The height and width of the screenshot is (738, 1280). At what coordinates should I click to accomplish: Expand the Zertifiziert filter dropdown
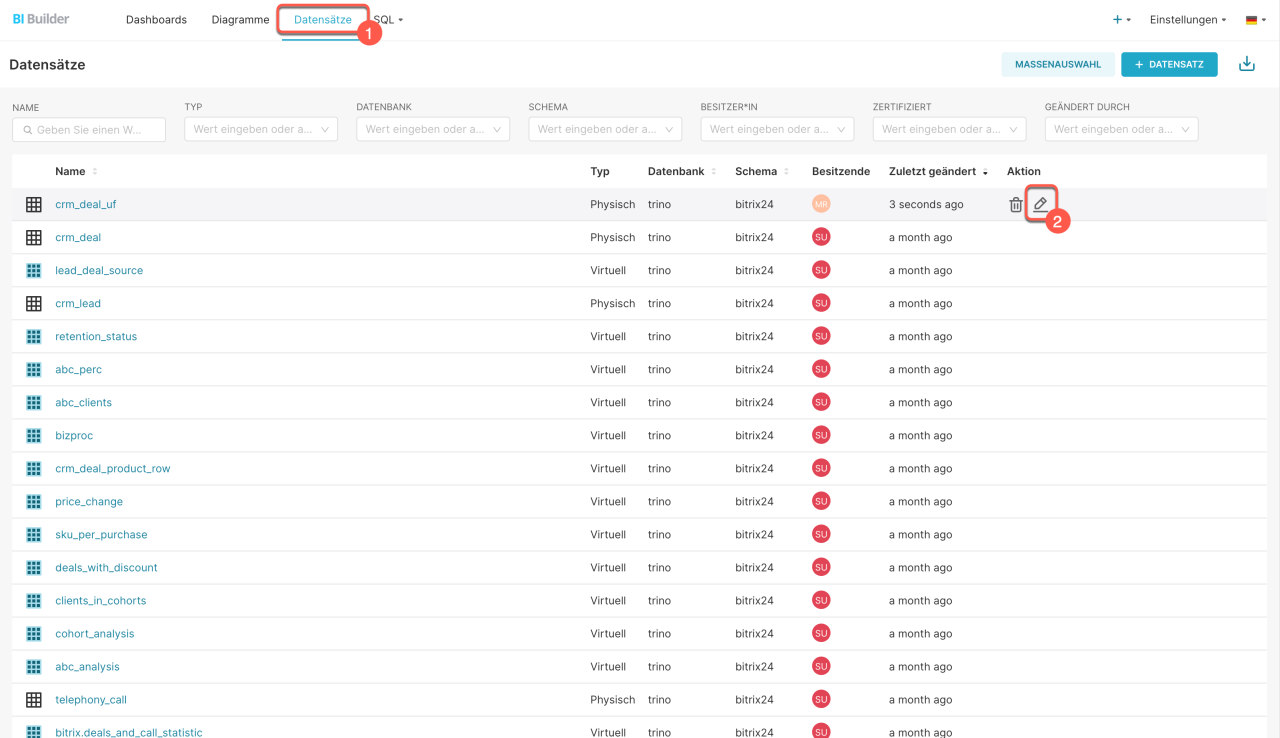tap(949, 129)
